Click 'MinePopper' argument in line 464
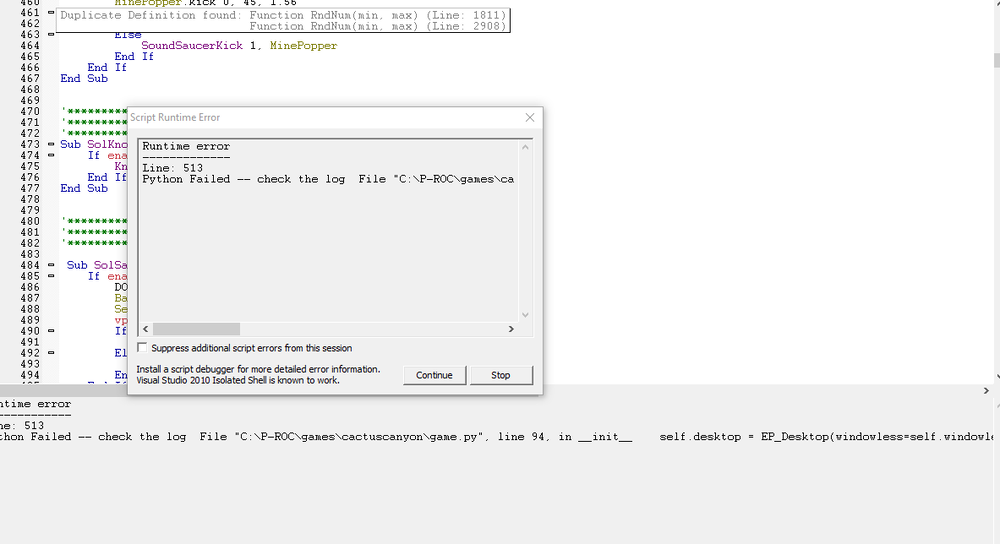Viewport: 1000px width, 544px height. (x=303, y=45)
